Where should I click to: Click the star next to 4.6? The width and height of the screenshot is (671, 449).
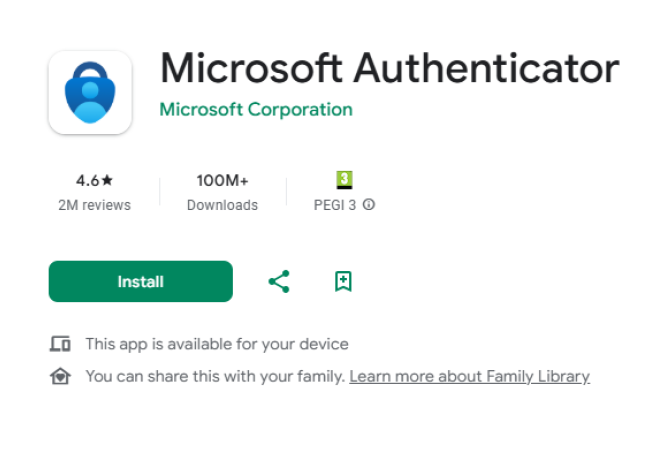pos(108,181)
